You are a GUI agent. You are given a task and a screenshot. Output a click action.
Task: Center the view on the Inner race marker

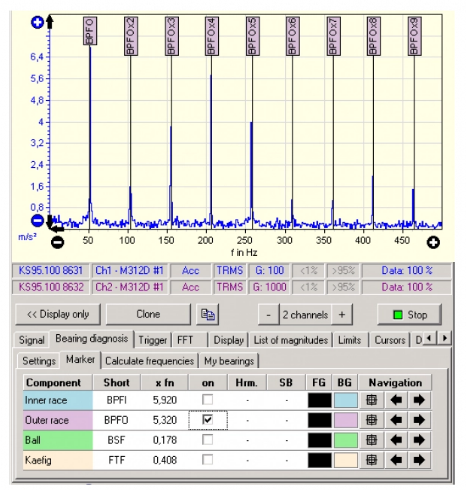pyautogui.click(x=371, y=400)
